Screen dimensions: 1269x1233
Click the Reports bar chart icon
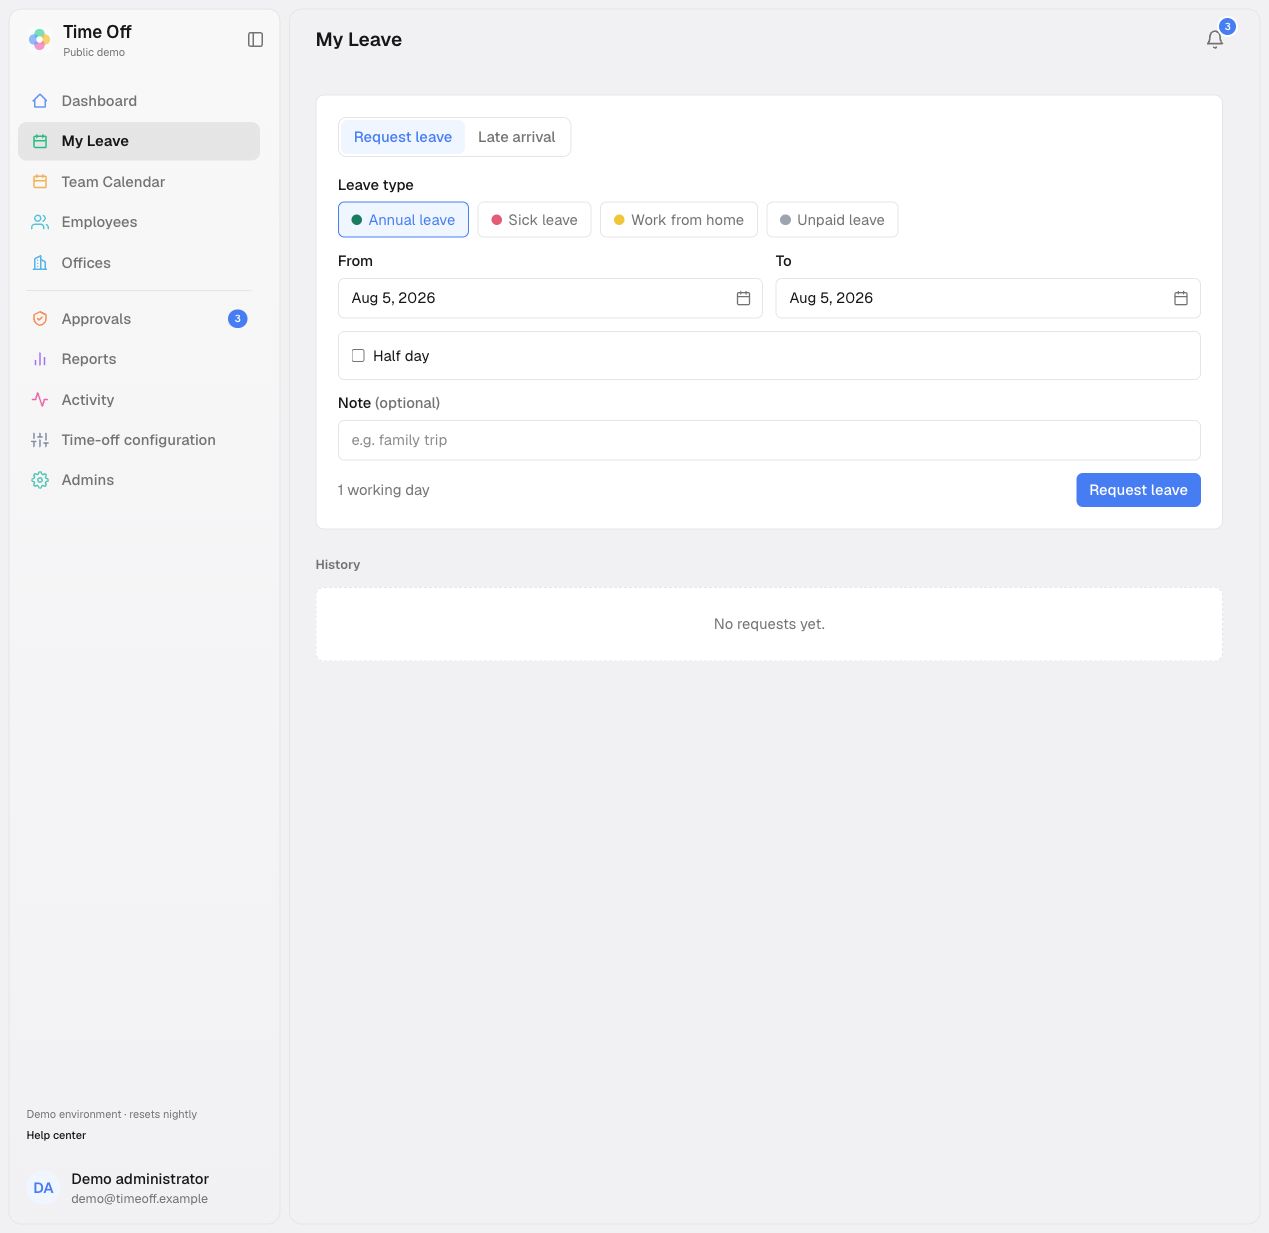pyautogui.click(x=40, y=359)
